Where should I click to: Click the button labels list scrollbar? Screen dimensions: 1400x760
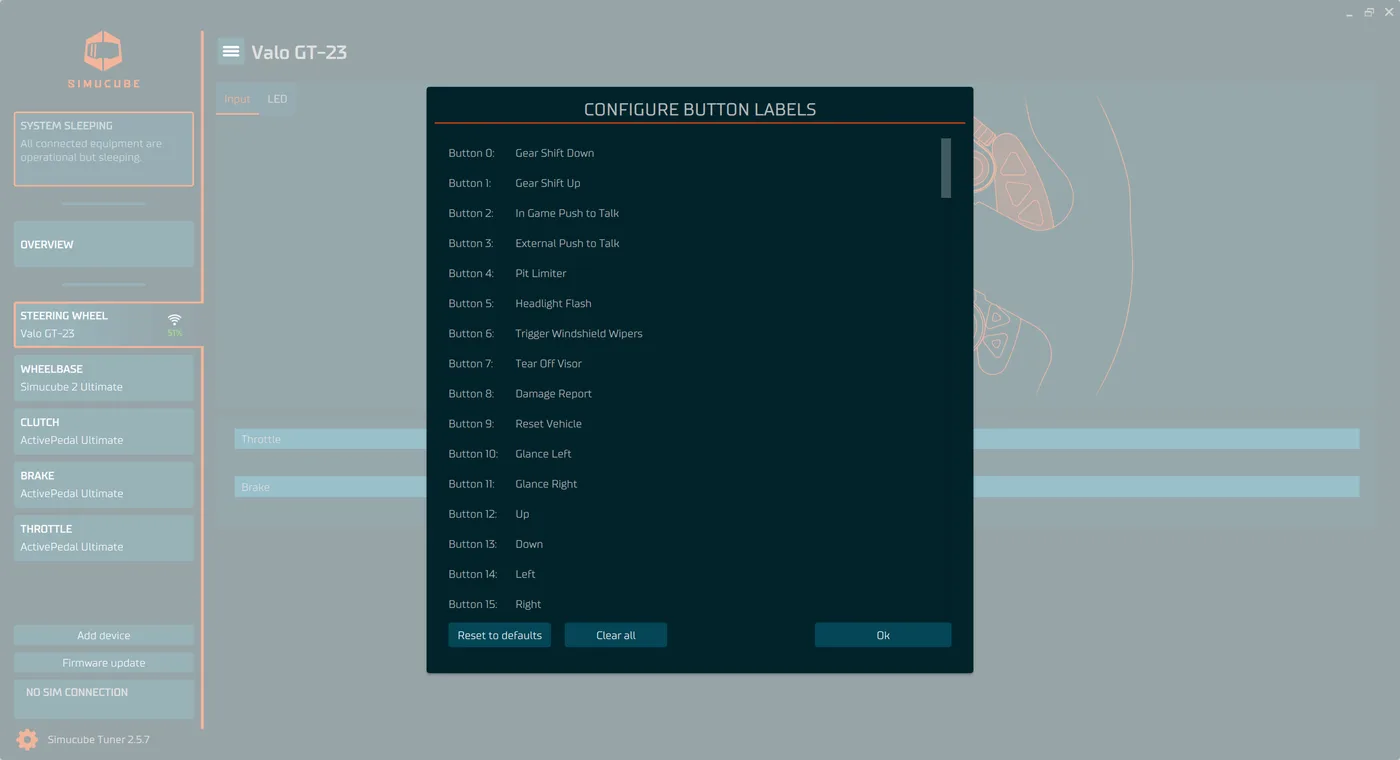click(x=946, y=168)
